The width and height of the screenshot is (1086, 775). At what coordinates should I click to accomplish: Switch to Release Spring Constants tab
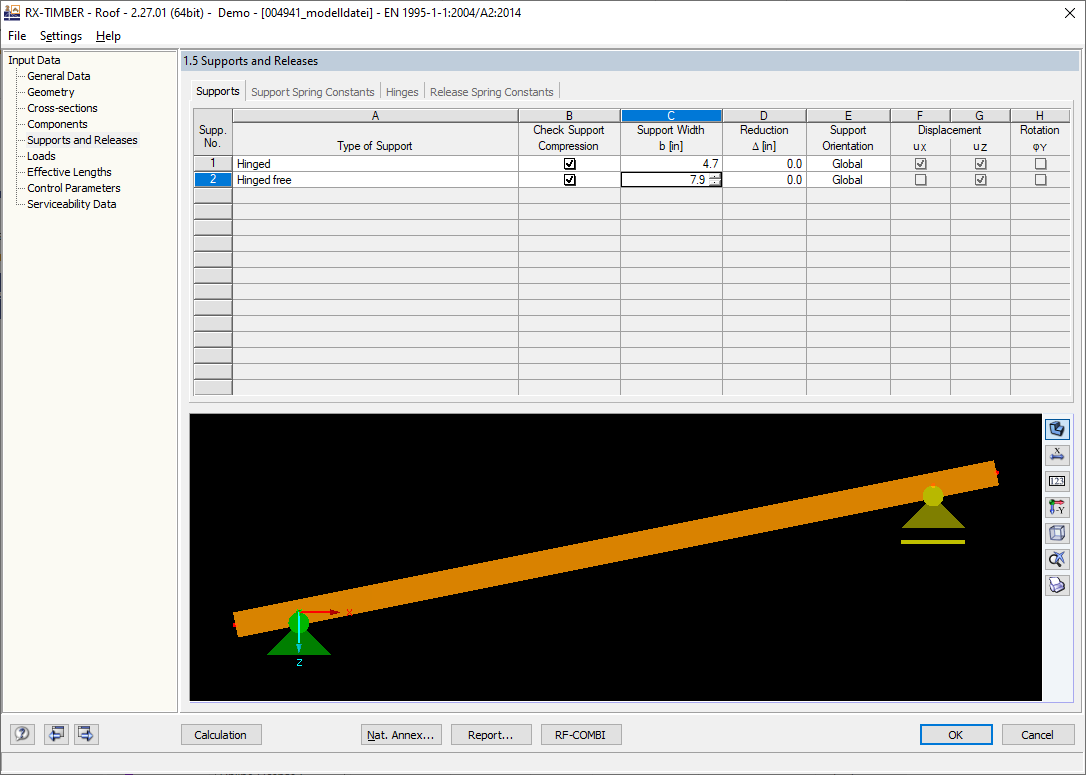point(492,92)
